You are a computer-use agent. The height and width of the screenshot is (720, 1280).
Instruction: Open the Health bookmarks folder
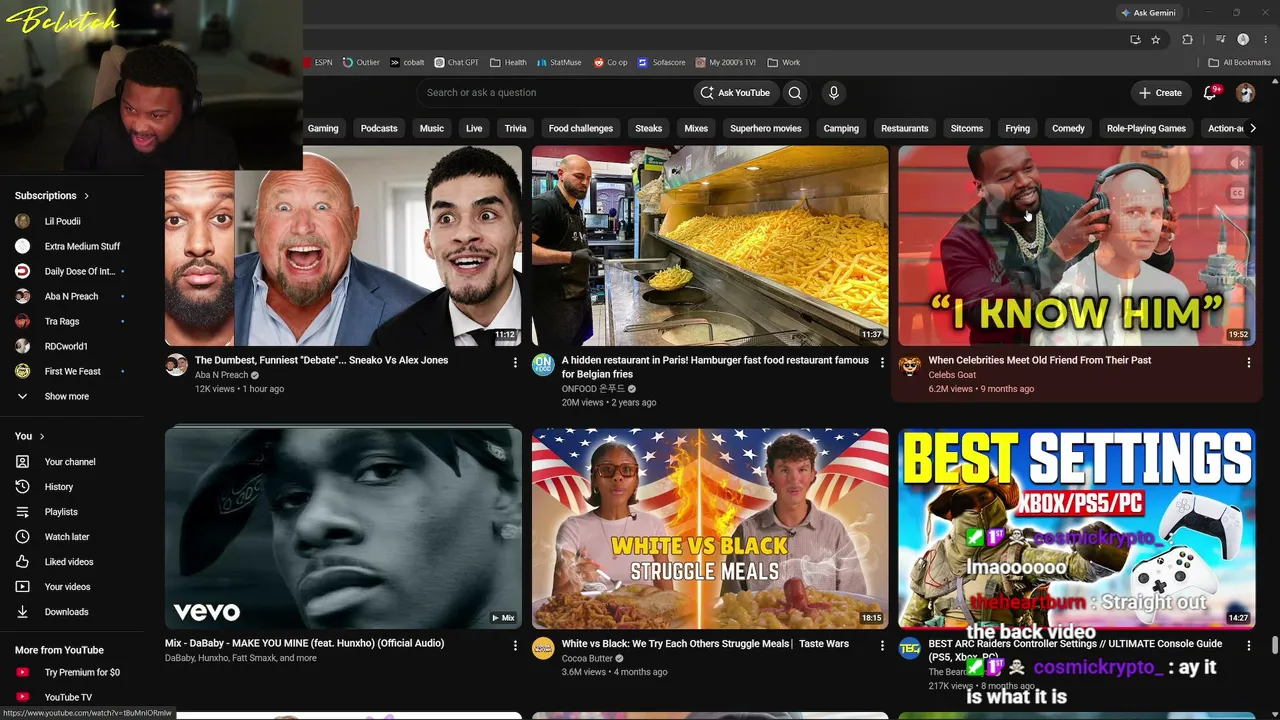point(508,62)
